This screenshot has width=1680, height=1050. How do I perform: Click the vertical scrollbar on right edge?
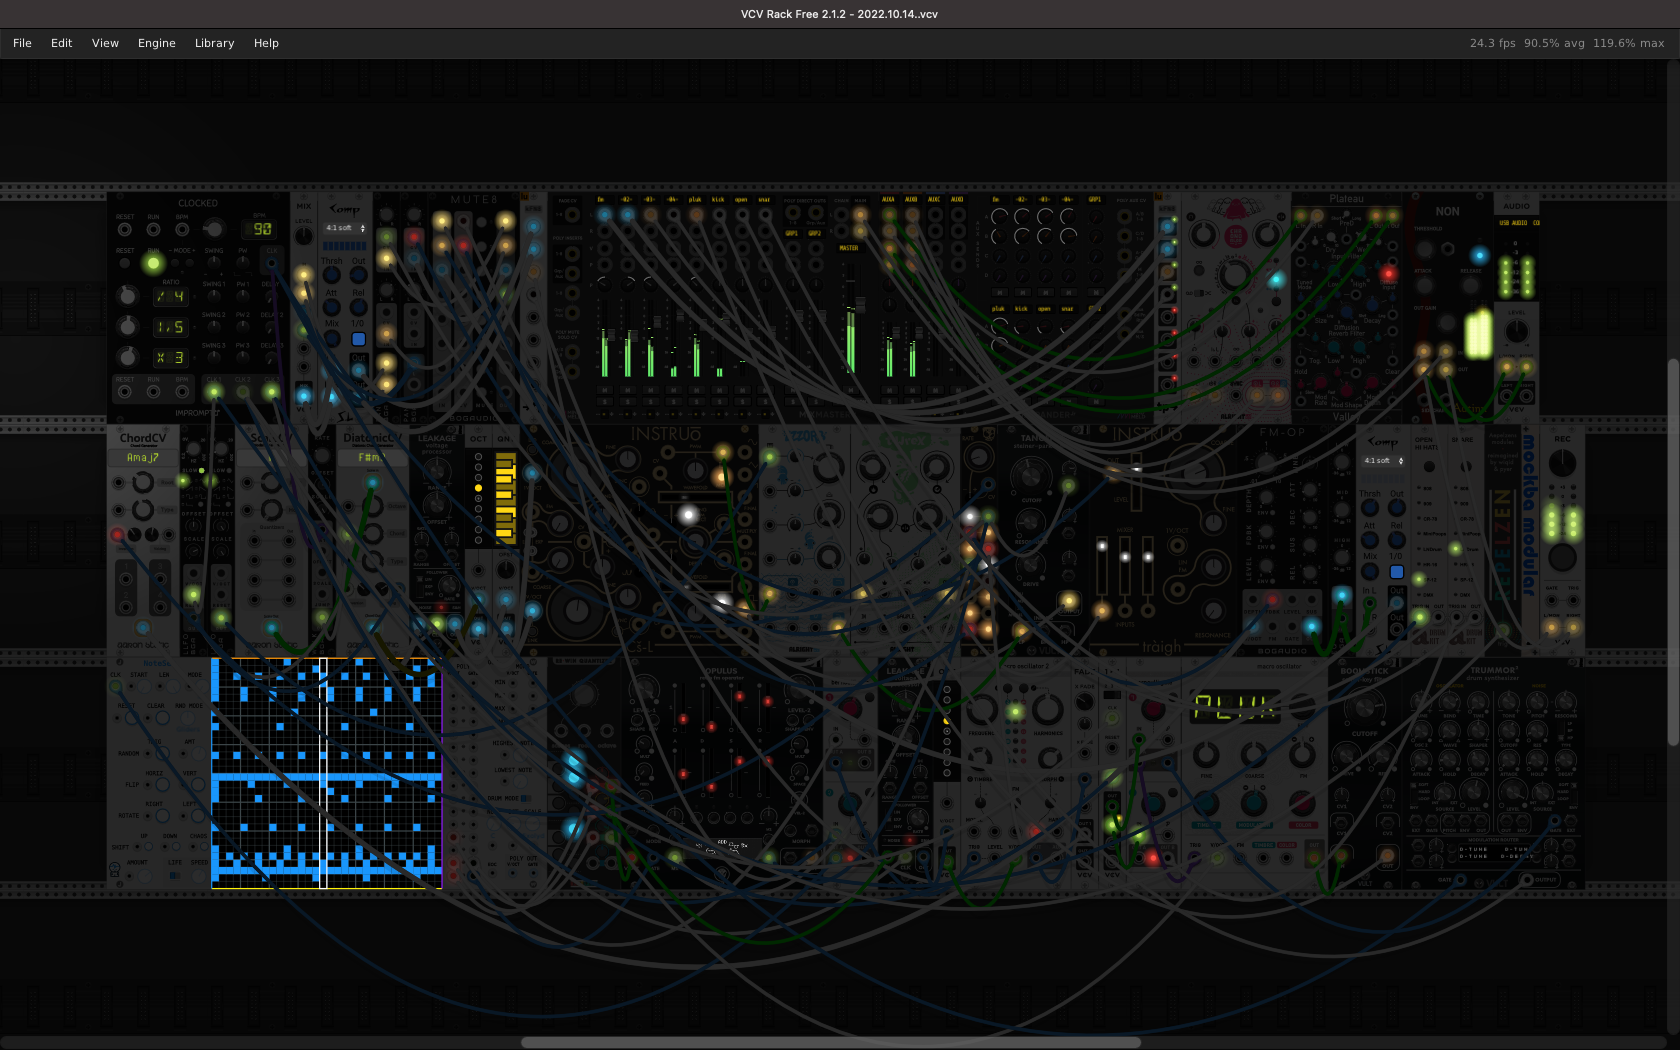[1673, 551]
